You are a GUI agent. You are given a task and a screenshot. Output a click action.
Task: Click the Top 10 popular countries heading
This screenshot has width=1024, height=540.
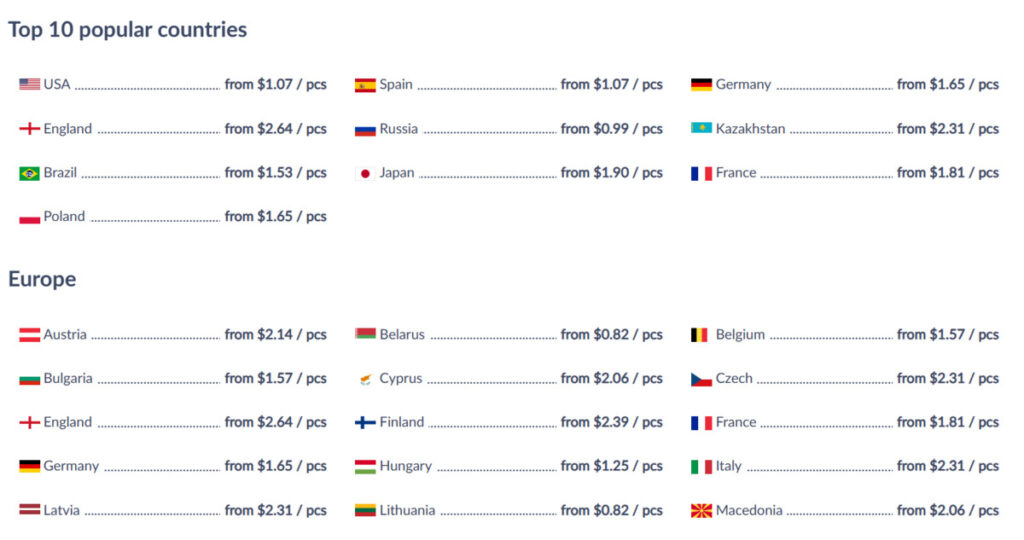(x=127, y=29)
